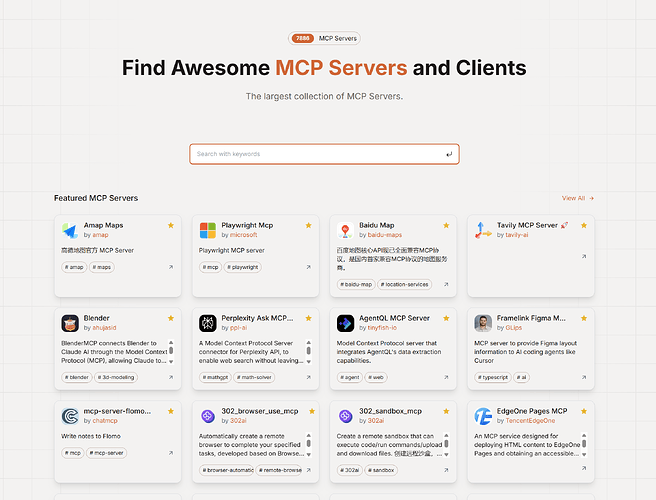Click the star on Blender card

[171, 318]
